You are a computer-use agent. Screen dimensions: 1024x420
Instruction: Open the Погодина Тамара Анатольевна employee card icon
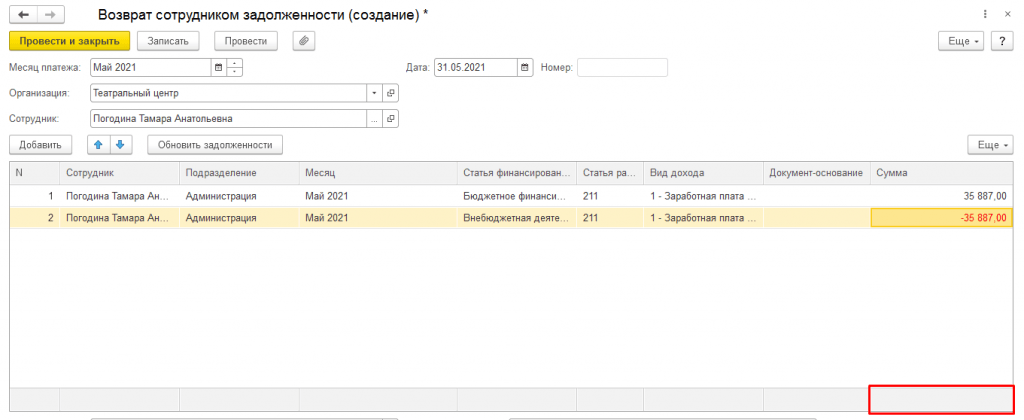pyautogui.click(x=391, y=119)
